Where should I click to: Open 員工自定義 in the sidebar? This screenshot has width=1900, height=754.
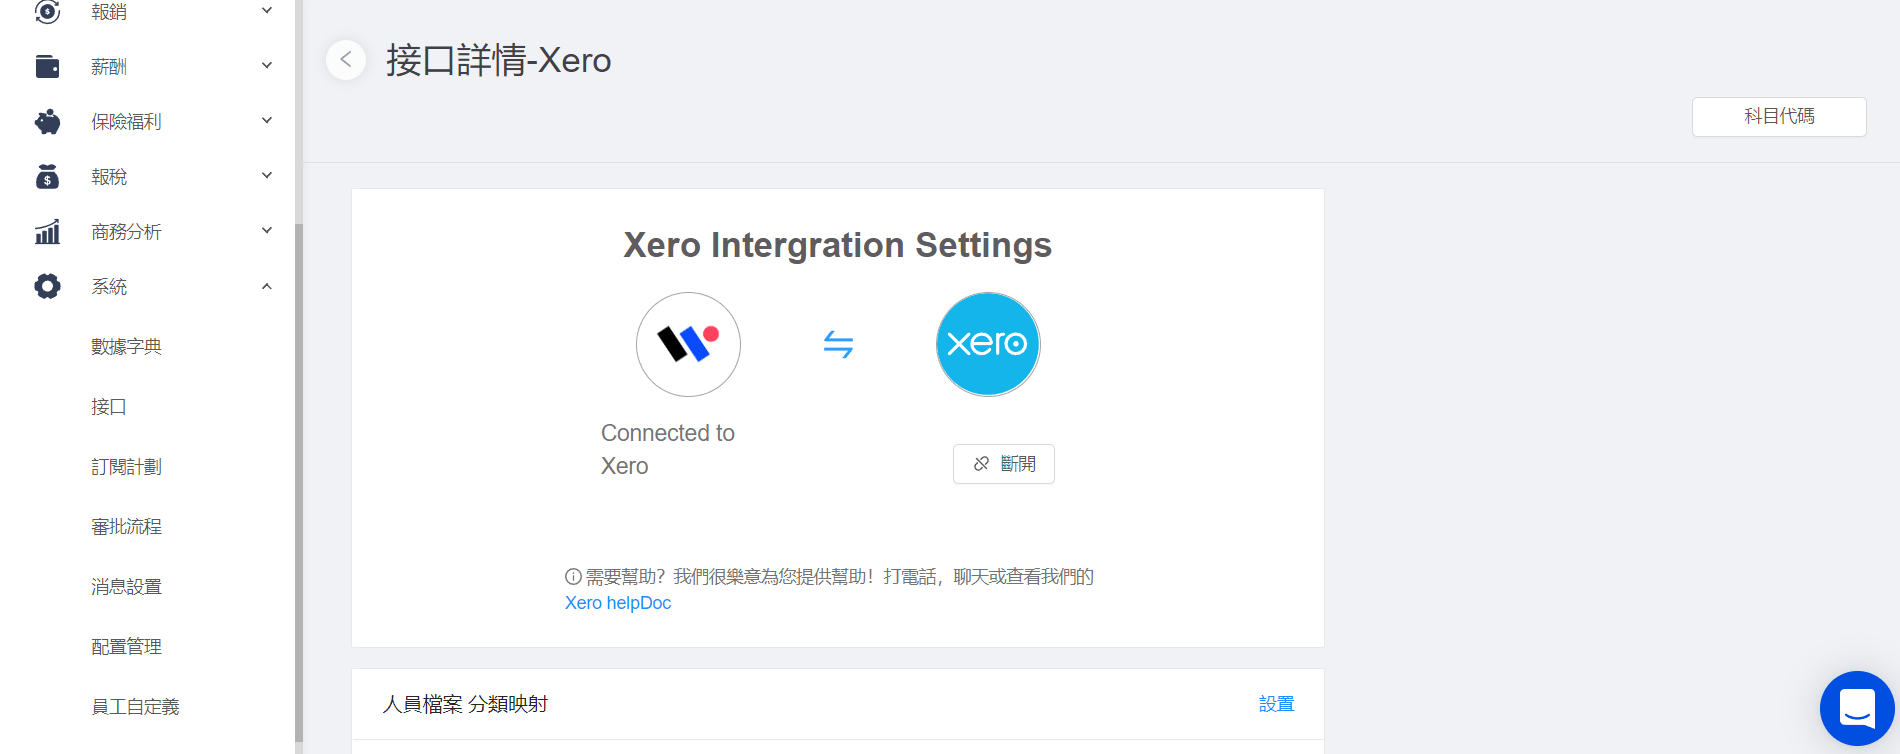(135, 707)
